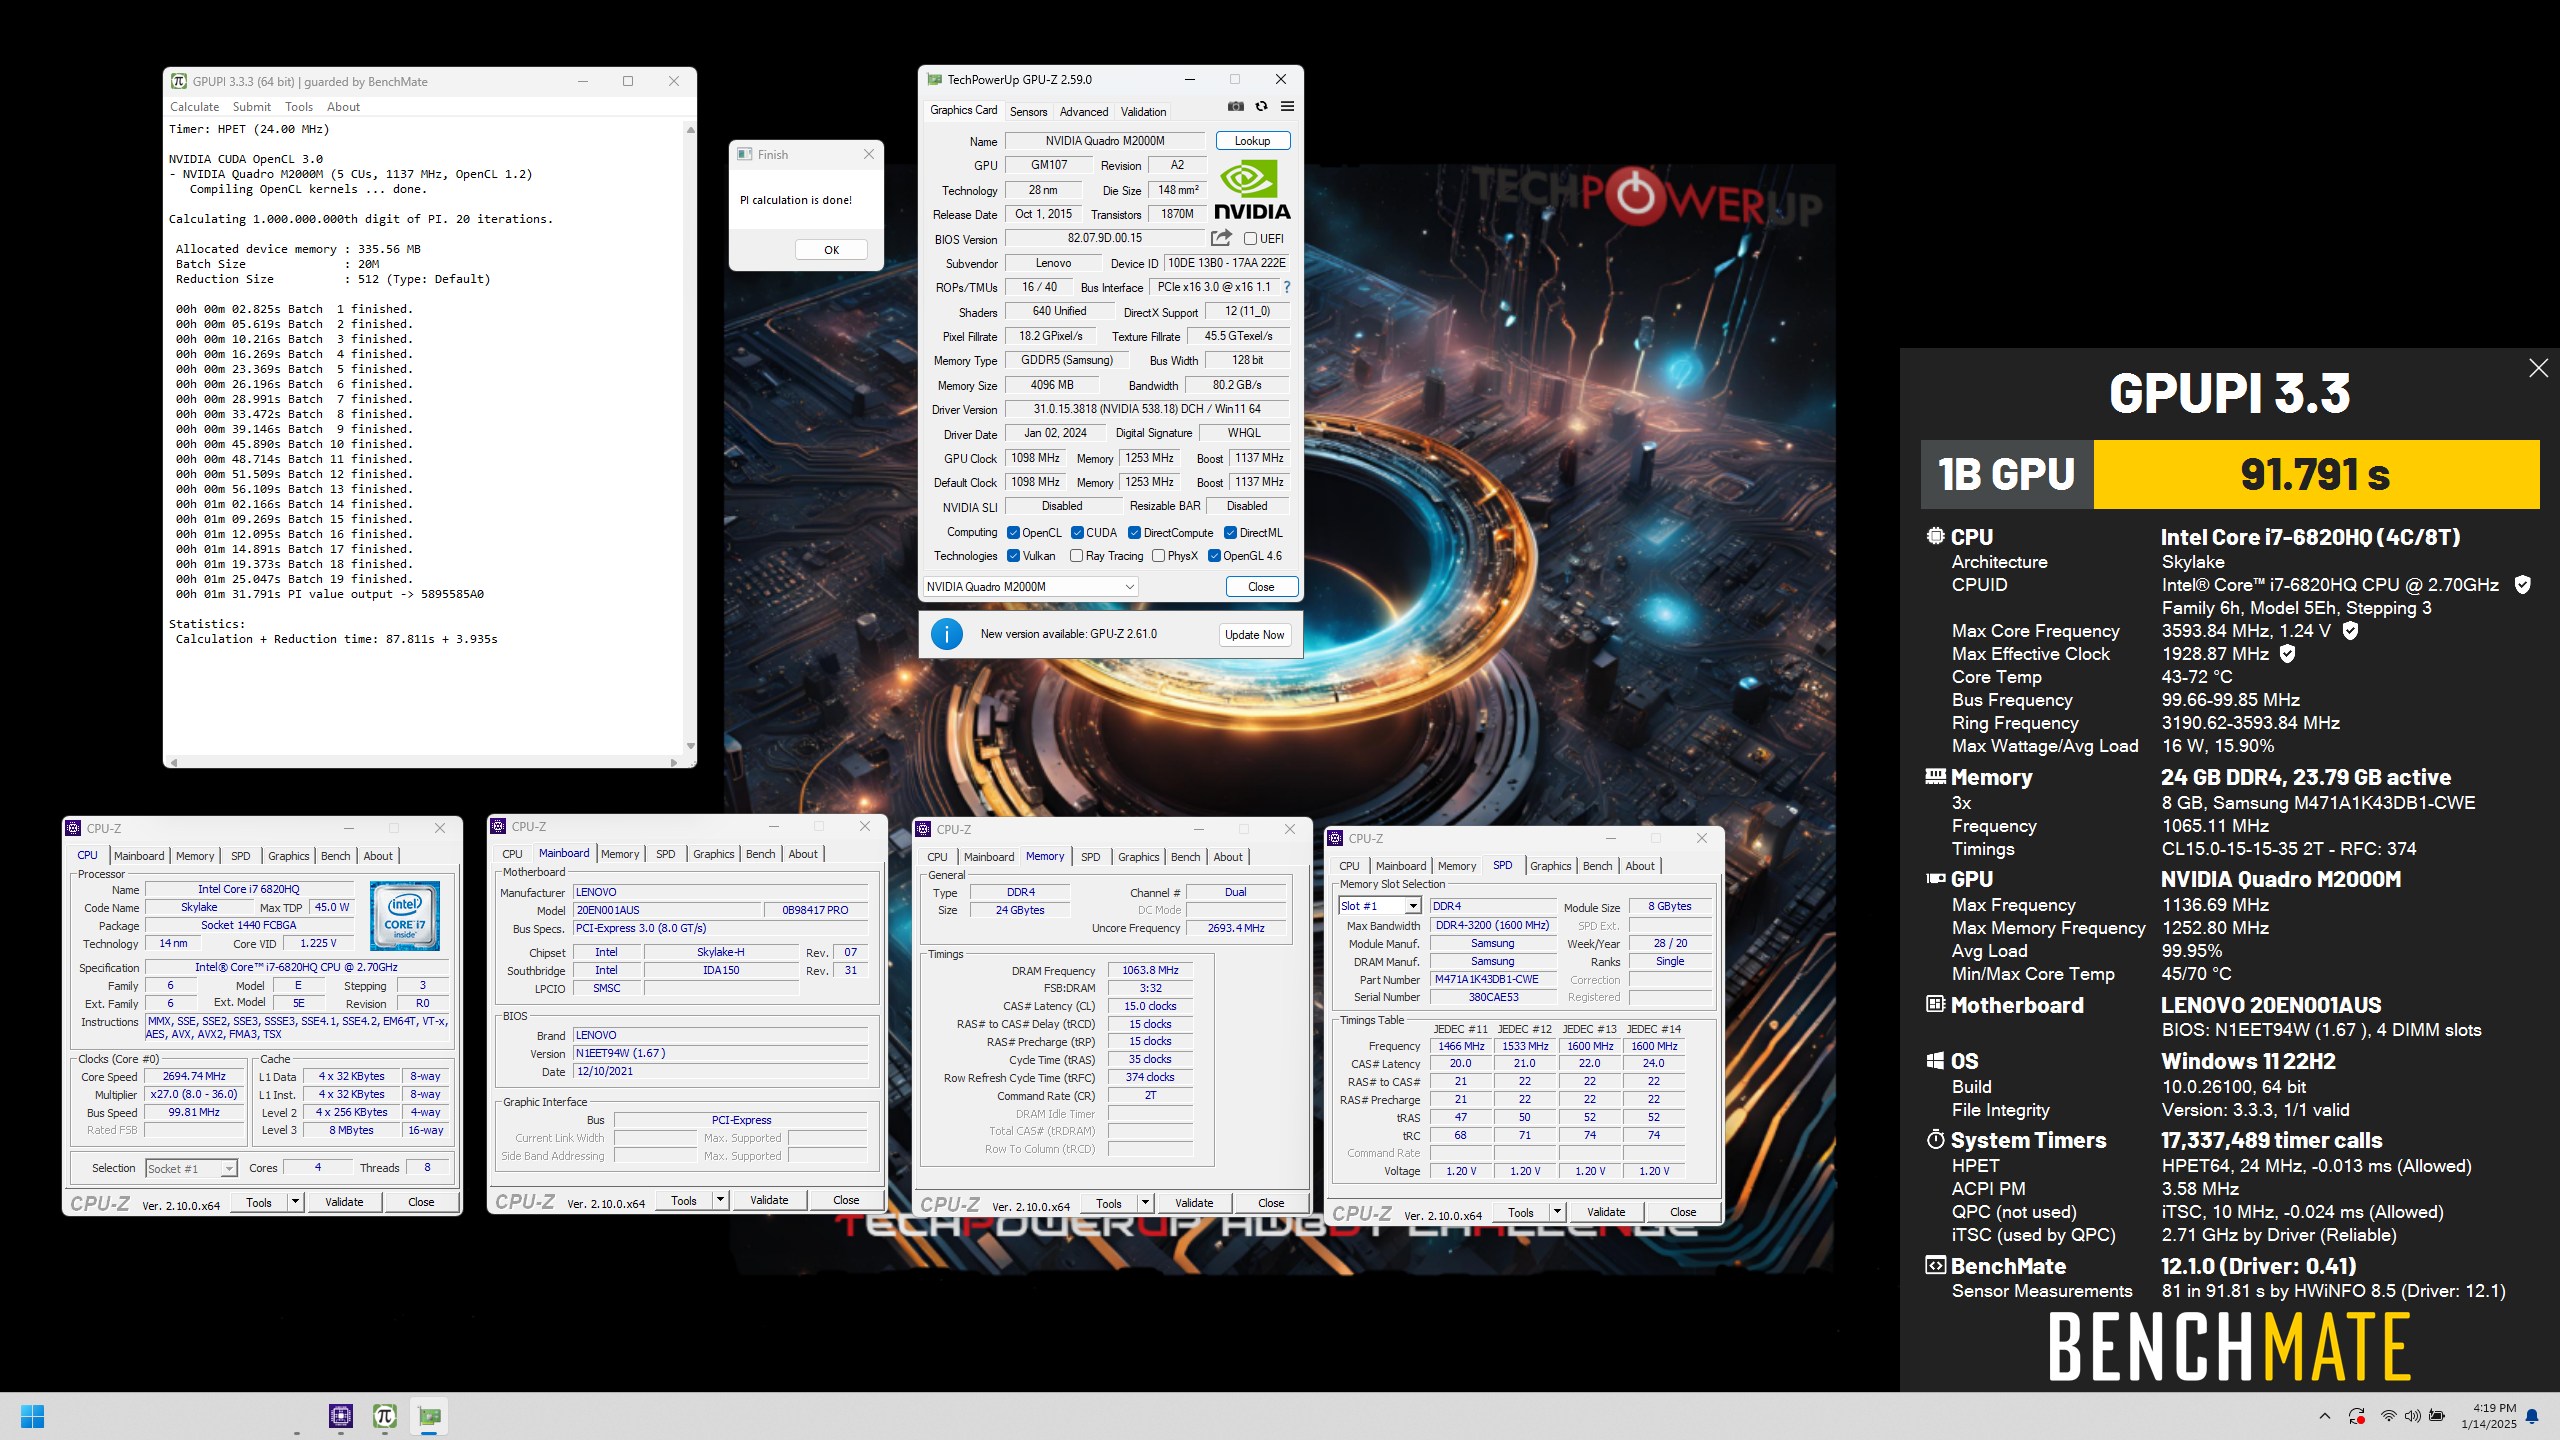The width and height of the screenshot is (2560, 1440).
Task: Click the Bus Interface question mark icon
Action: click(x=1287, y=287)
